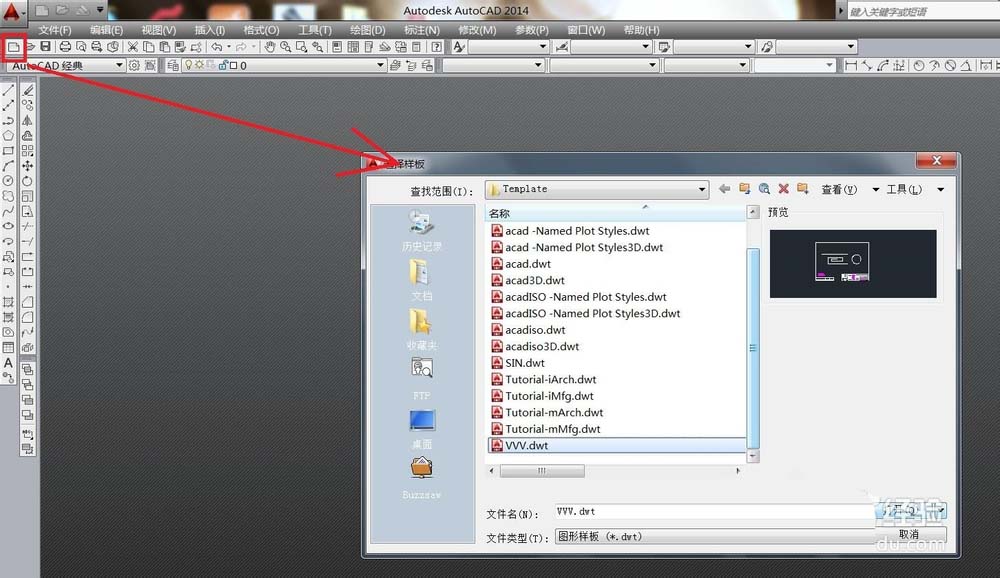Viewport: 1000px width, 578px height.
Task: Open the 文件类型 file type dropdown
Action: pyautogui.click(x=716, y=537)
